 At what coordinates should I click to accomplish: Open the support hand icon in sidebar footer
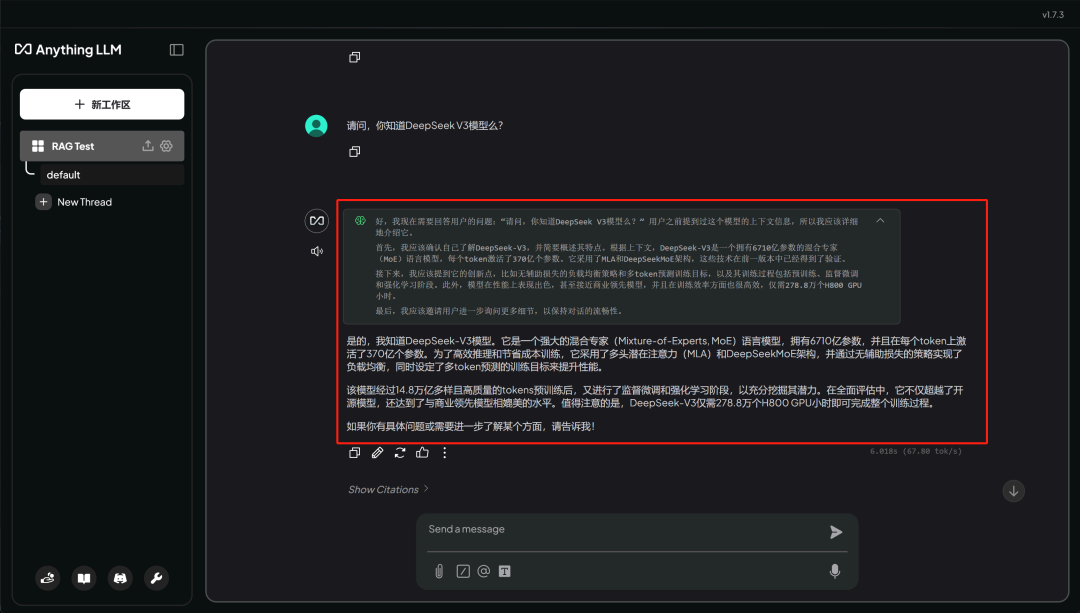click(48, 578)
